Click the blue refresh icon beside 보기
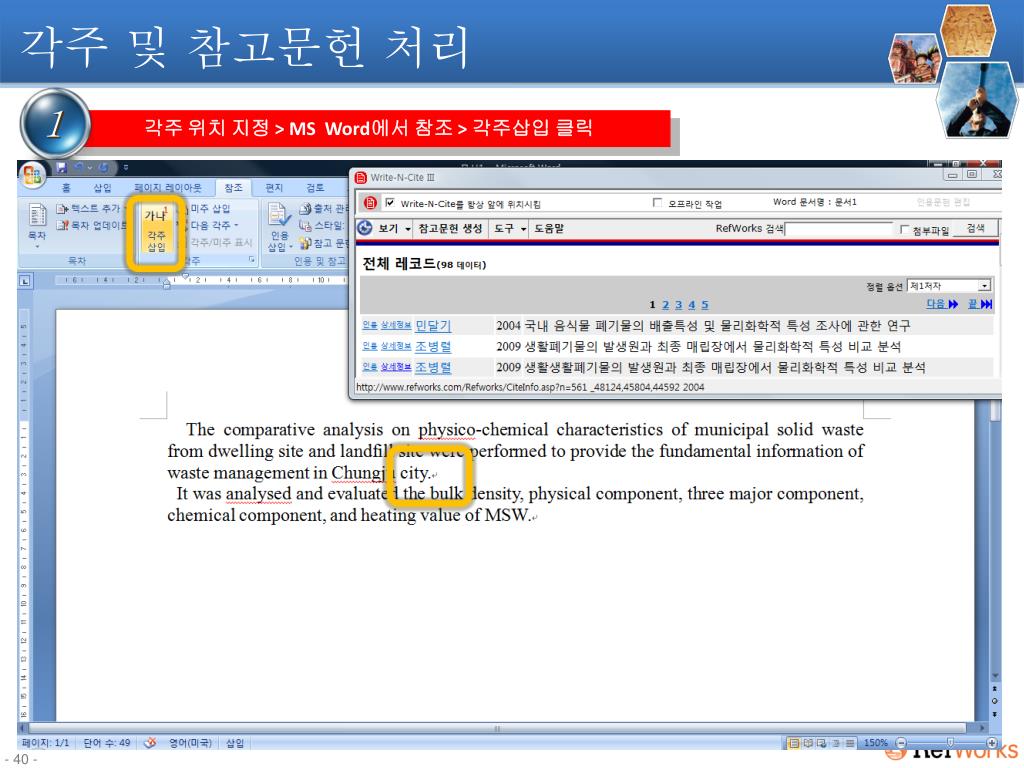The image size is (1024, 768). [x=365, y=228]
